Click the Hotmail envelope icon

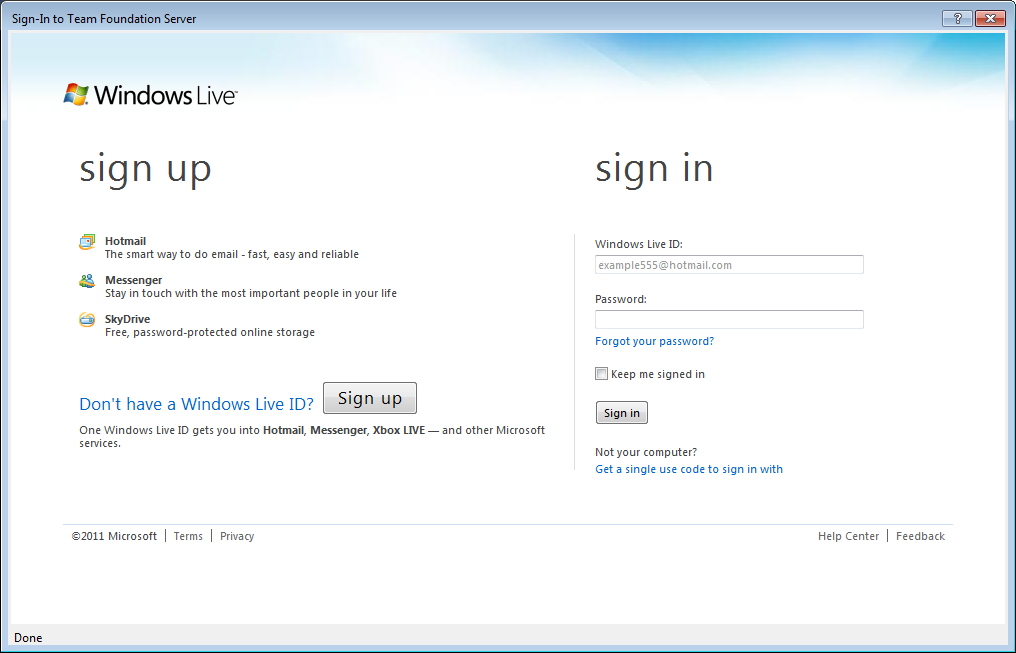88,242
